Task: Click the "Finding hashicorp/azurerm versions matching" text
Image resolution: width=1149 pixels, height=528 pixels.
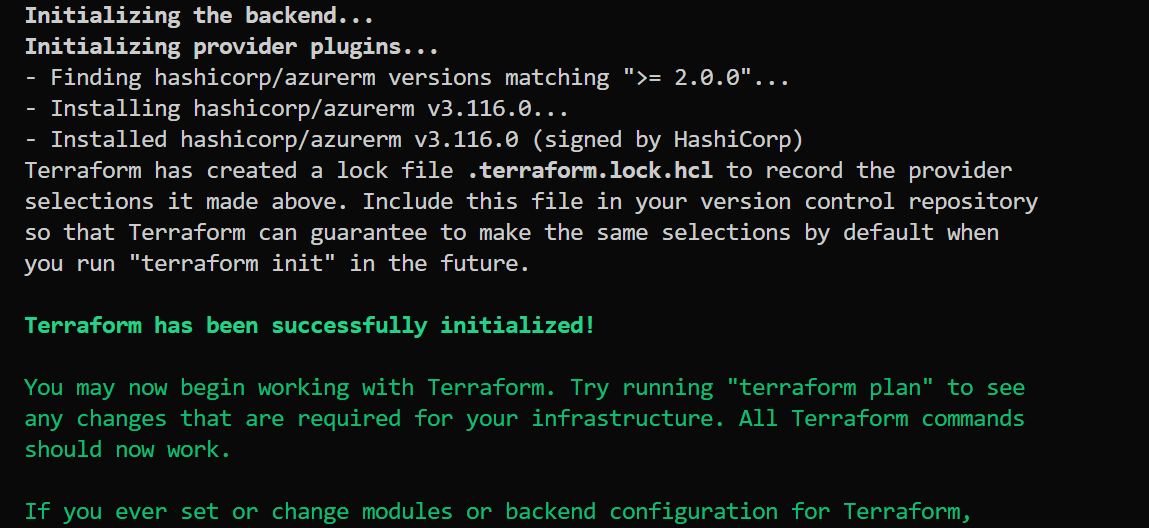Action: coord(330,78)
